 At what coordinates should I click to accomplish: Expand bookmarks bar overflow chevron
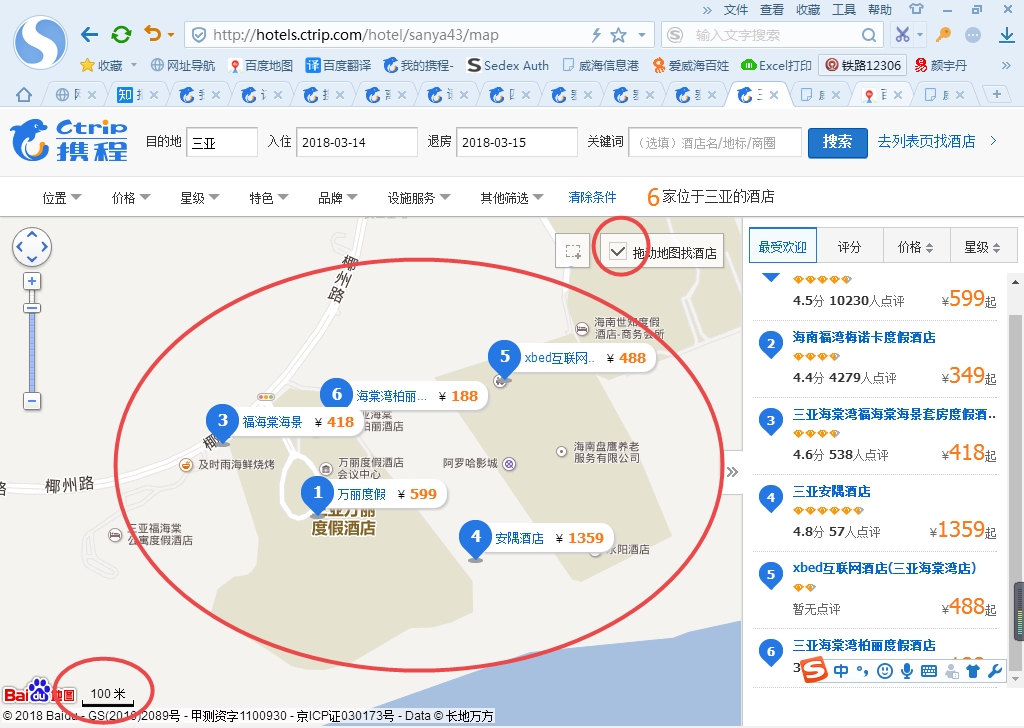1006,65
